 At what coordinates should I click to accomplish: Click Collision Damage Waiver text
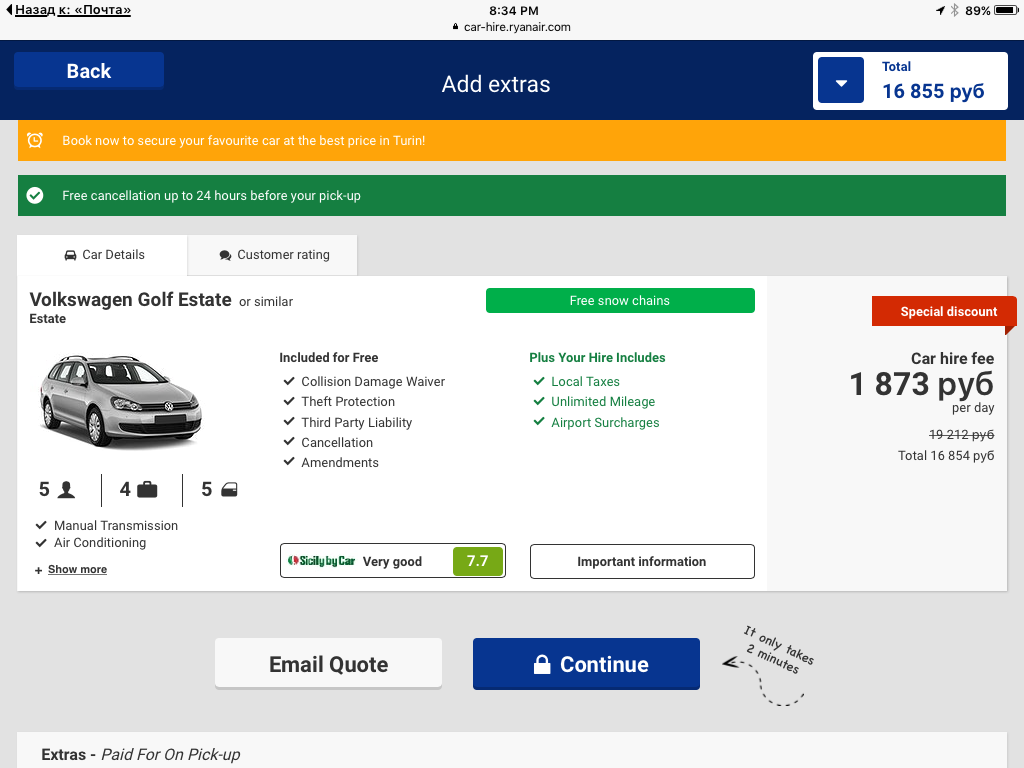point(373,381)
